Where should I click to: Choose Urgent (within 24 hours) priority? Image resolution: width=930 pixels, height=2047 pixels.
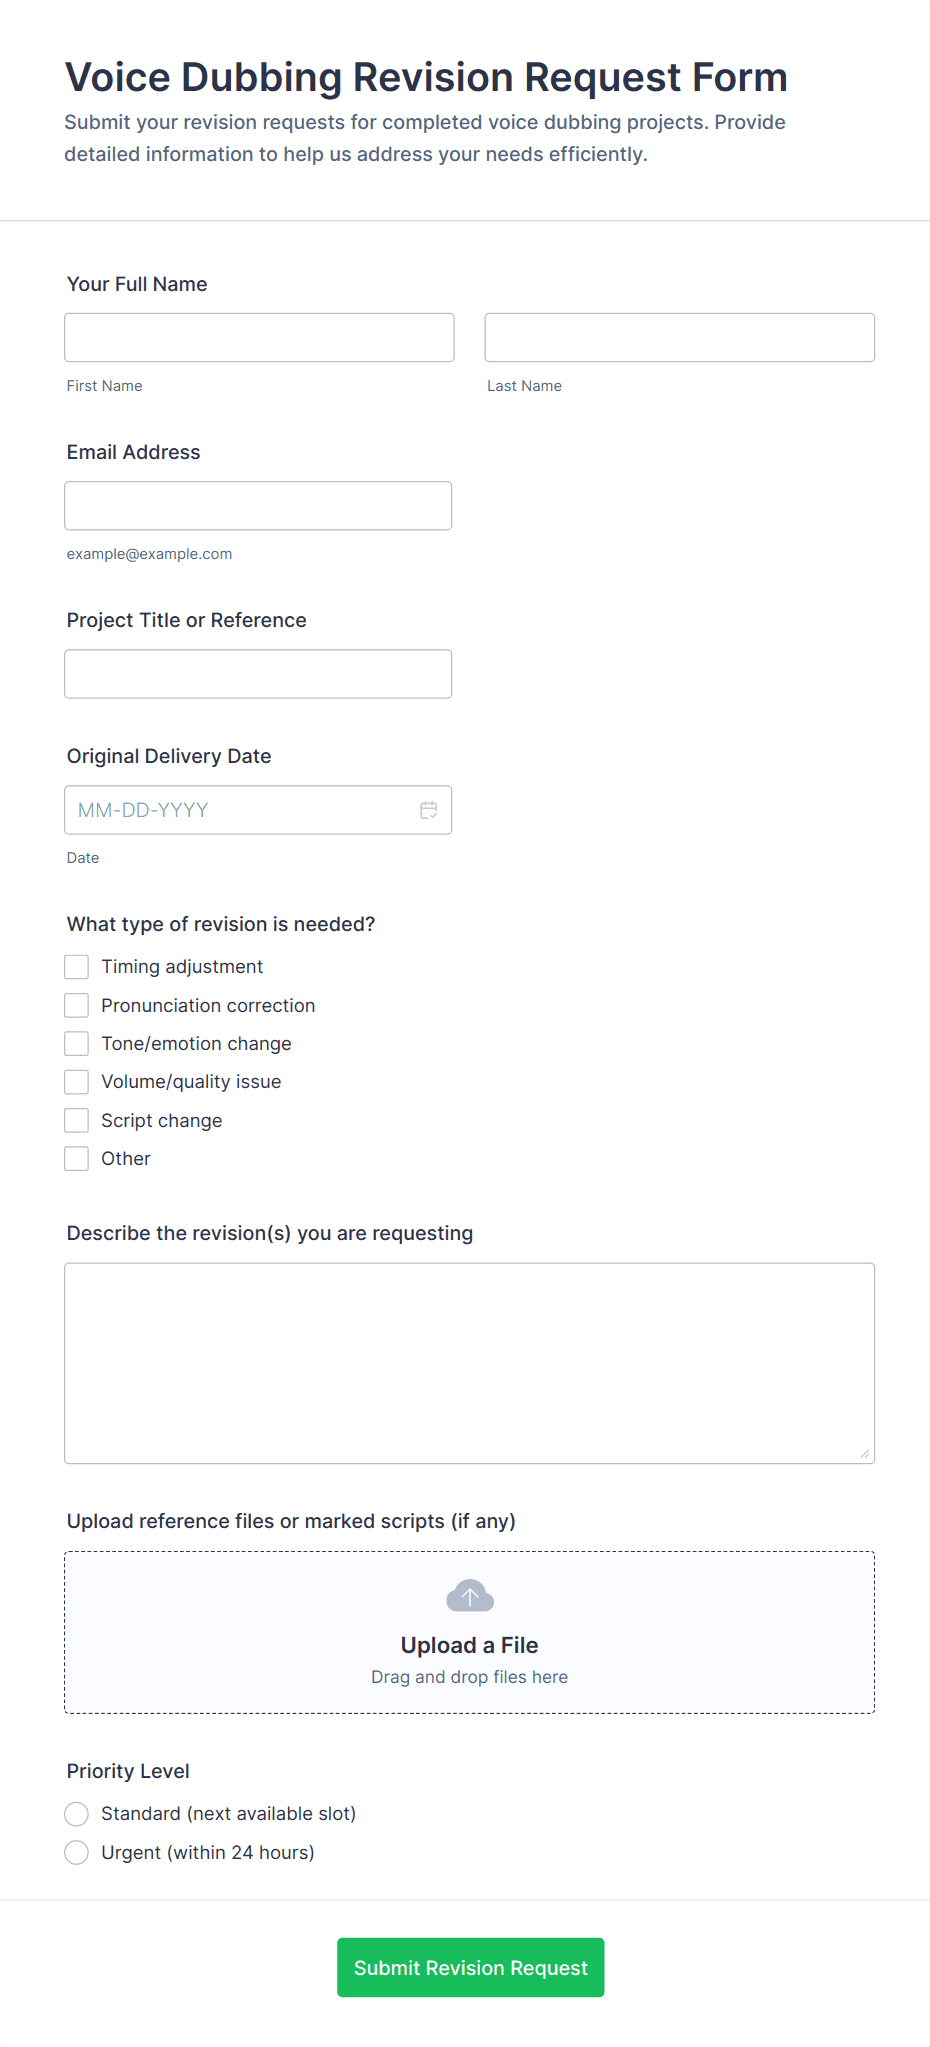[x=77, y=1853]
